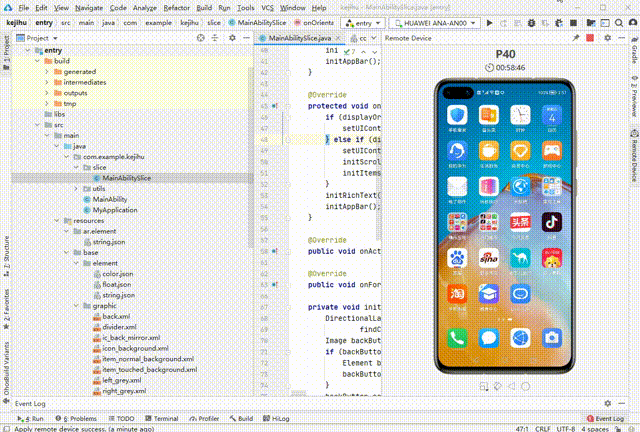Open the Terminal tool window
The width and height of the screenshot is (640, 432).
click(162, 418)
